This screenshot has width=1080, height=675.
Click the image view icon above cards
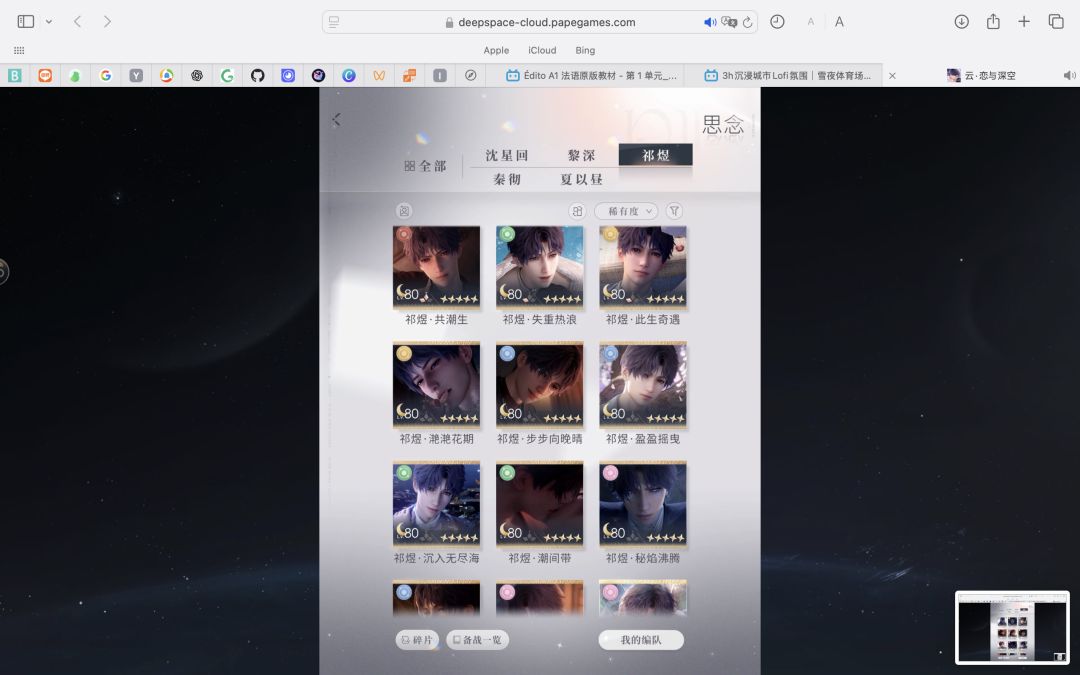(x=404, y=211)
